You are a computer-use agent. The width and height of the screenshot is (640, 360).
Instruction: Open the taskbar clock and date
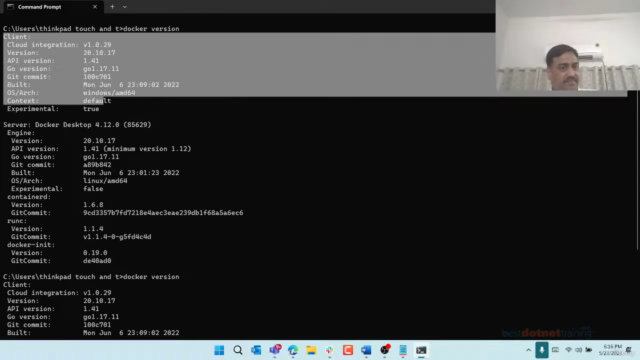point(611,350)
